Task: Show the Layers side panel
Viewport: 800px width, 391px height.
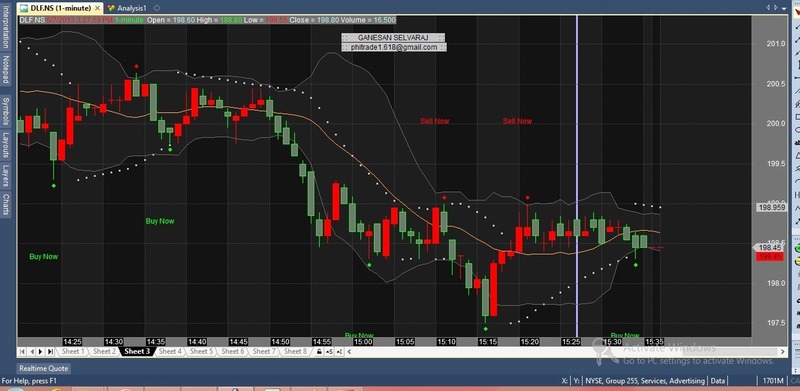Action: click(6, 176)
